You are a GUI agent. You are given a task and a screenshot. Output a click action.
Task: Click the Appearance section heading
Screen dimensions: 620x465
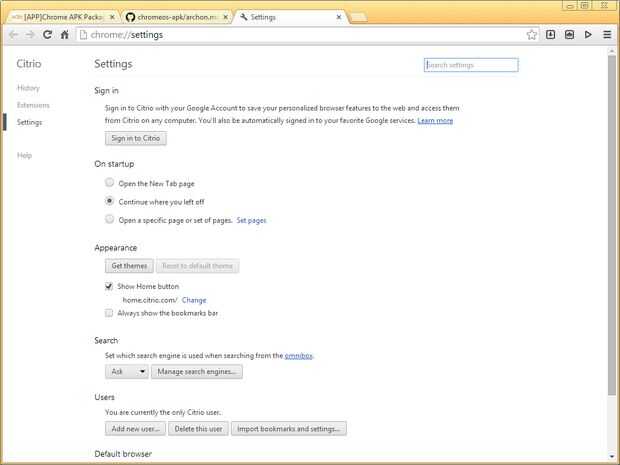(x=115, y=248)
